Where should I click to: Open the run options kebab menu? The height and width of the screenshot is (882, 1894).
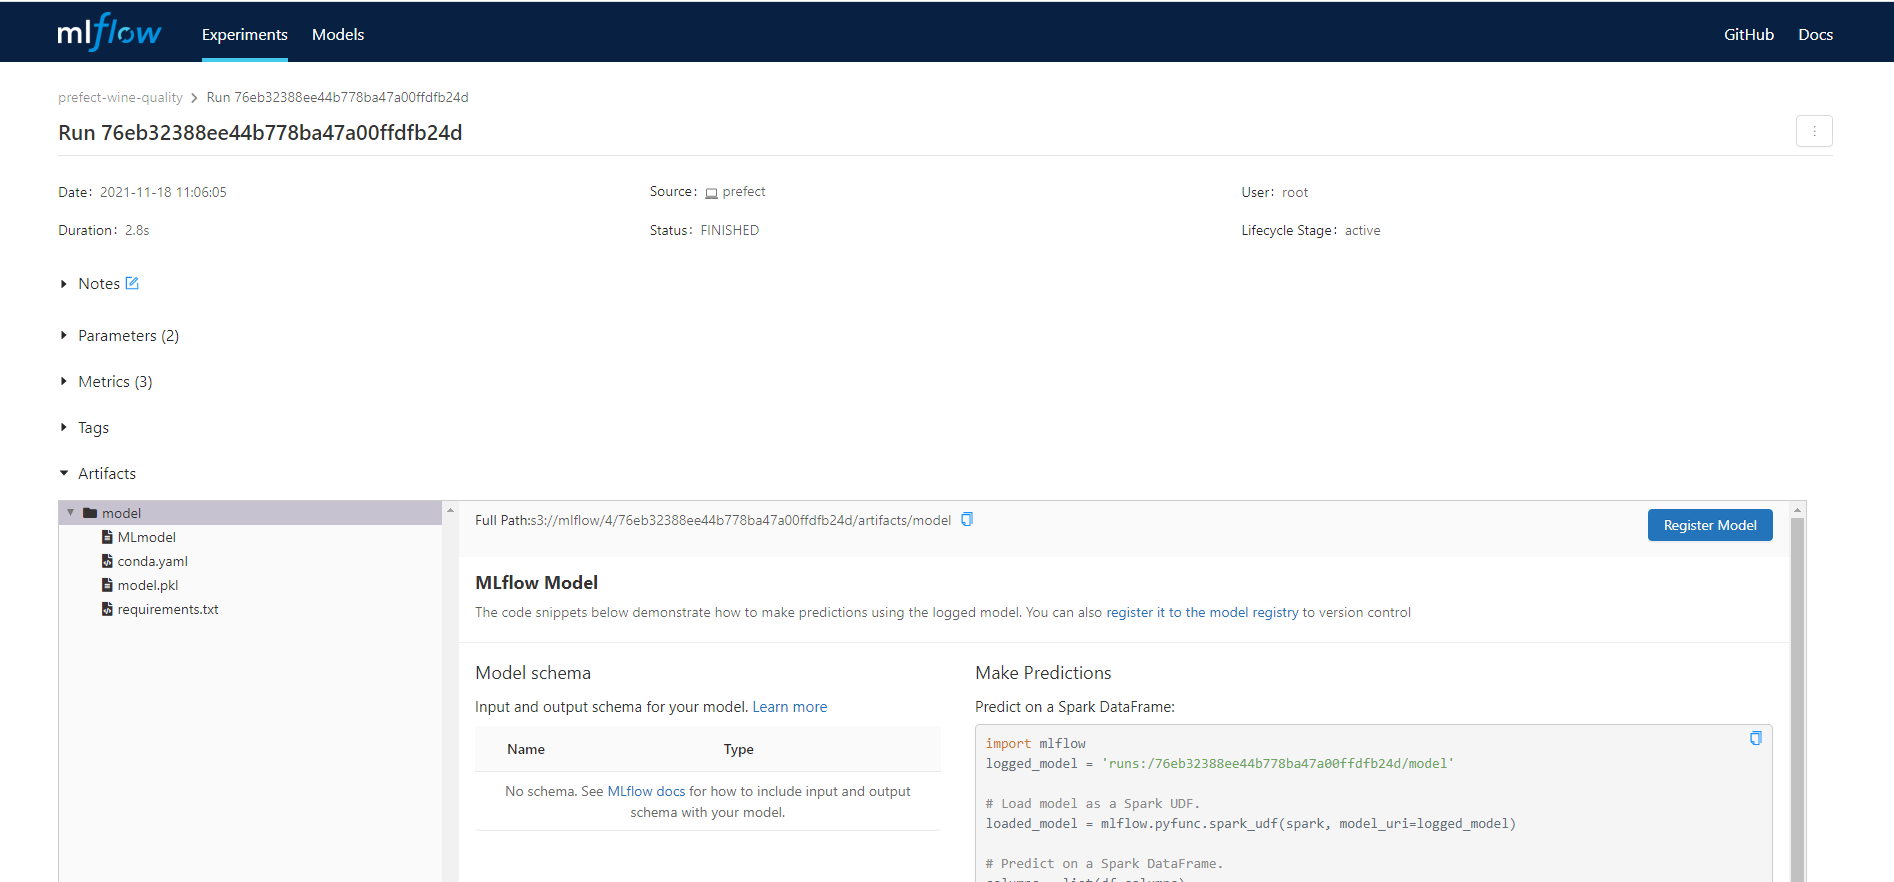point(1814,131)
